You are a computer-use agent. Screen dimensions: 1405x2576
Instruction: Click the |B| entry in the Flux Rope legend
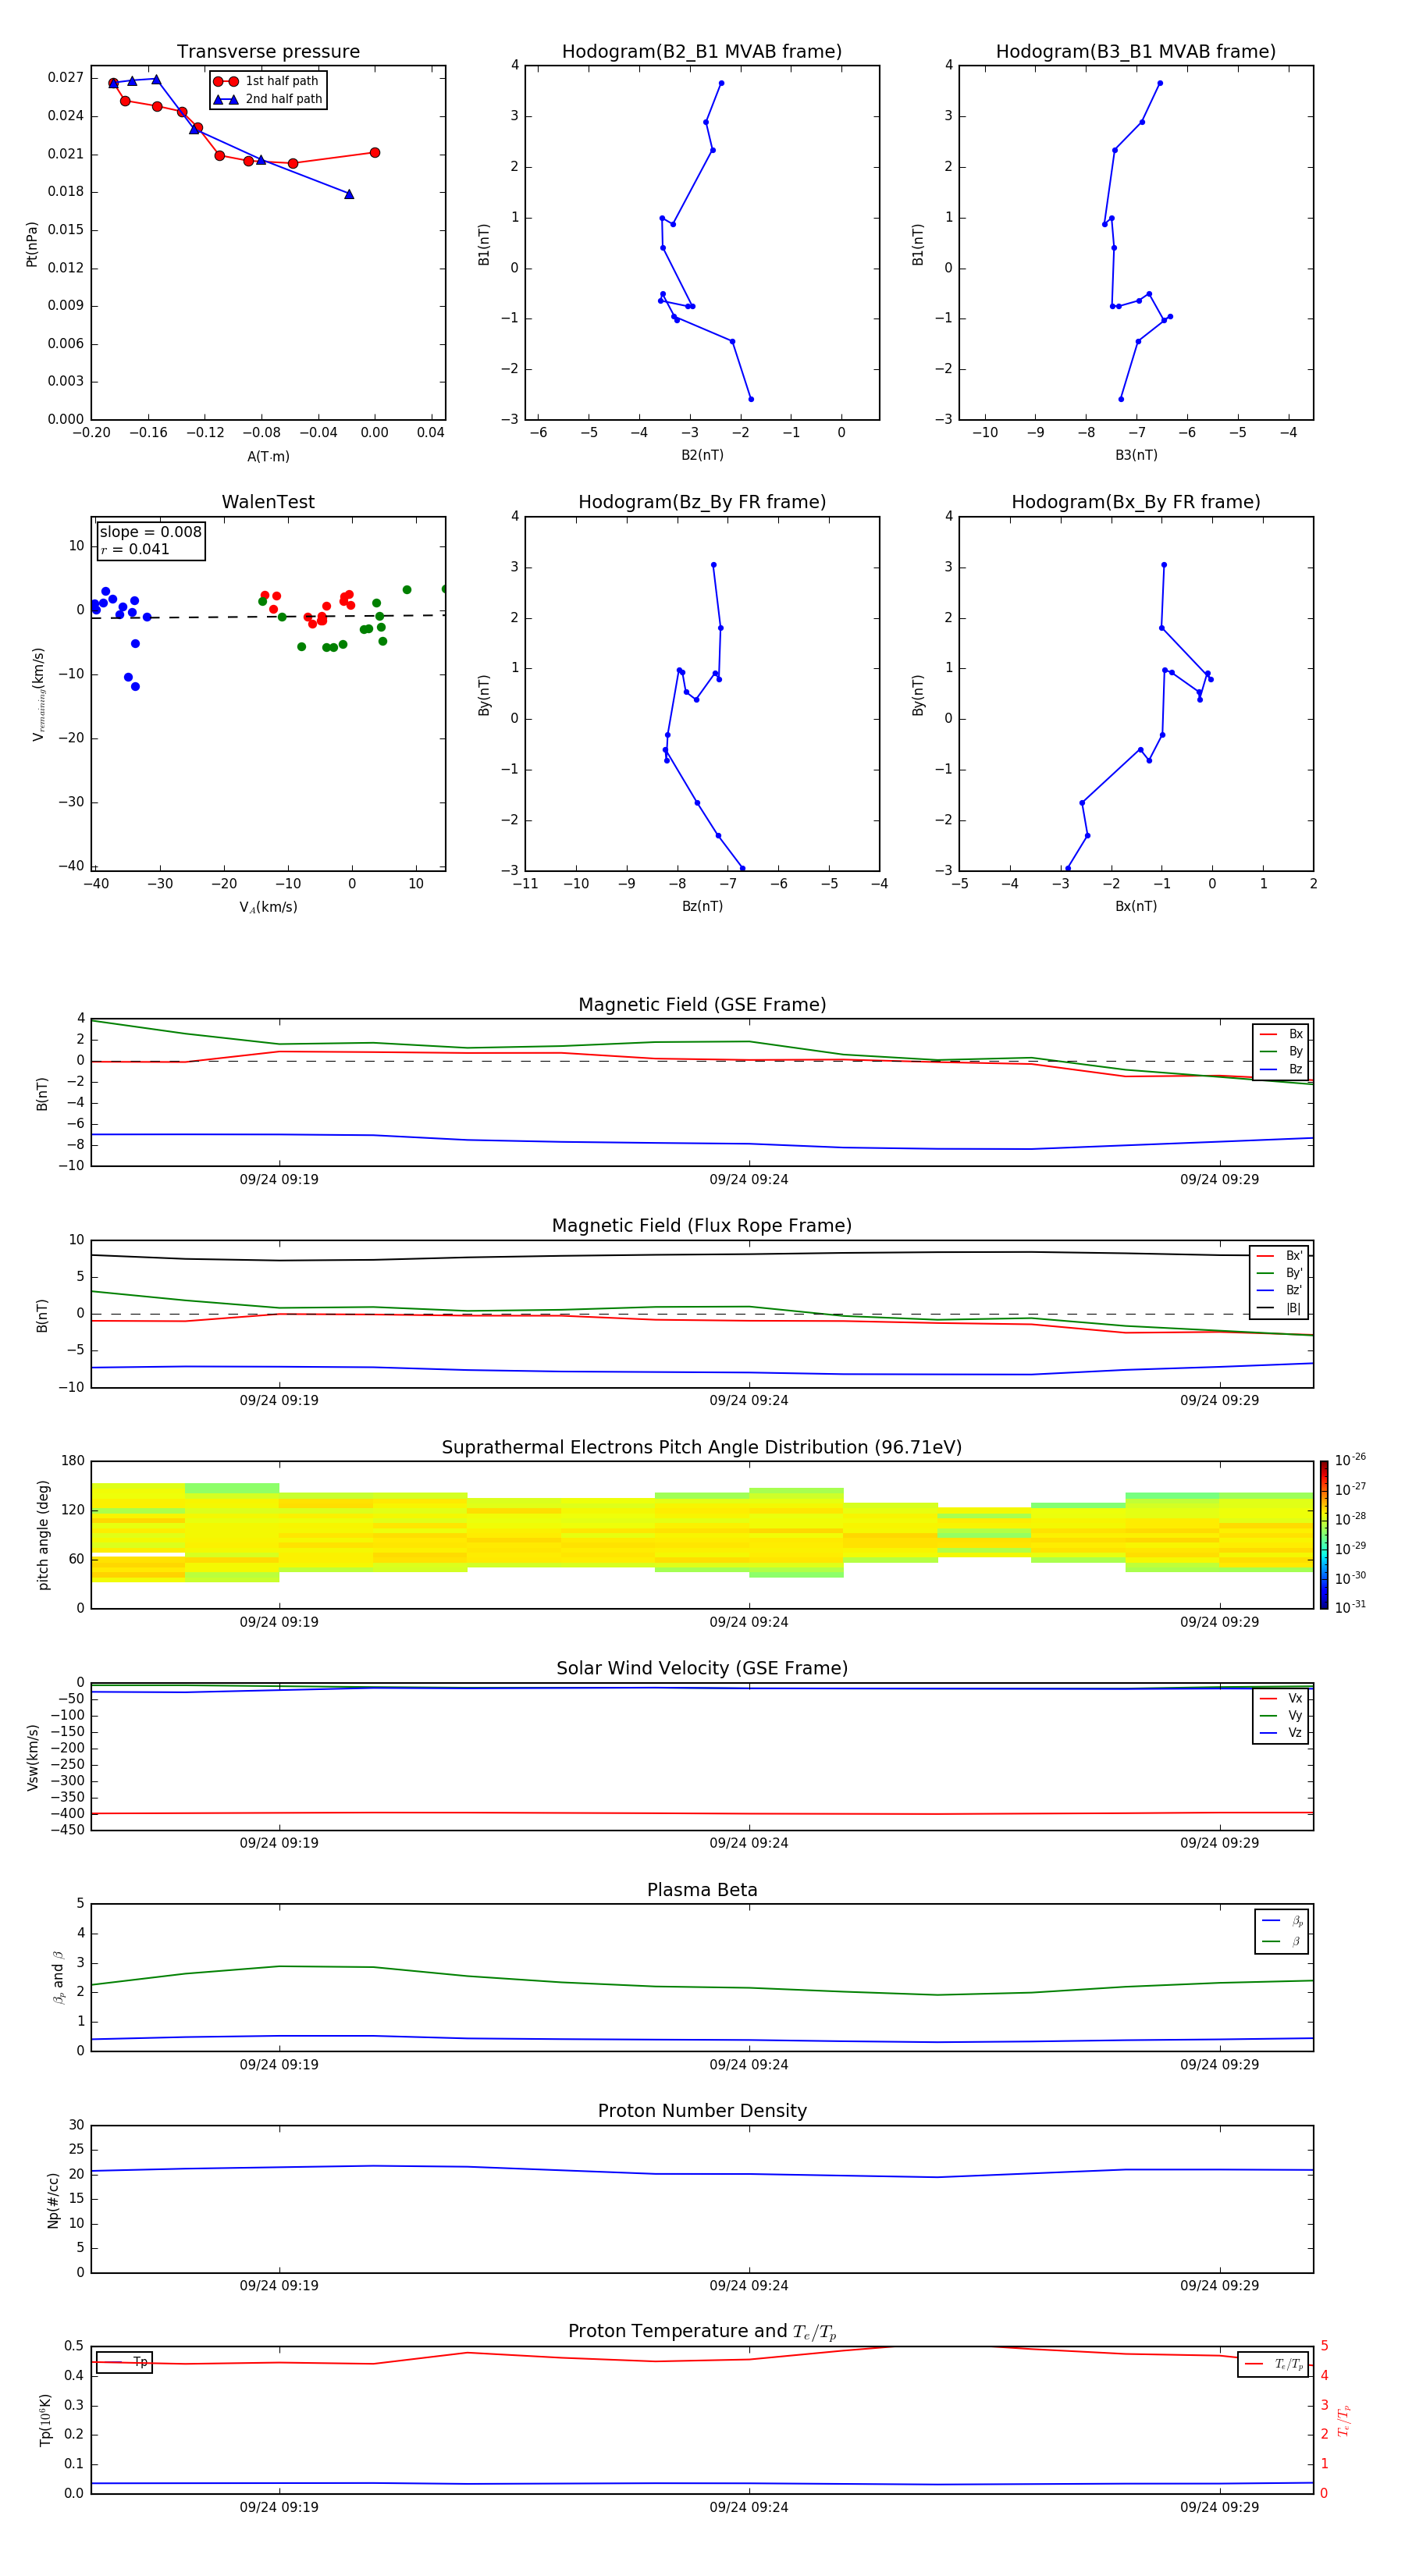[x=1280, y=1308]
